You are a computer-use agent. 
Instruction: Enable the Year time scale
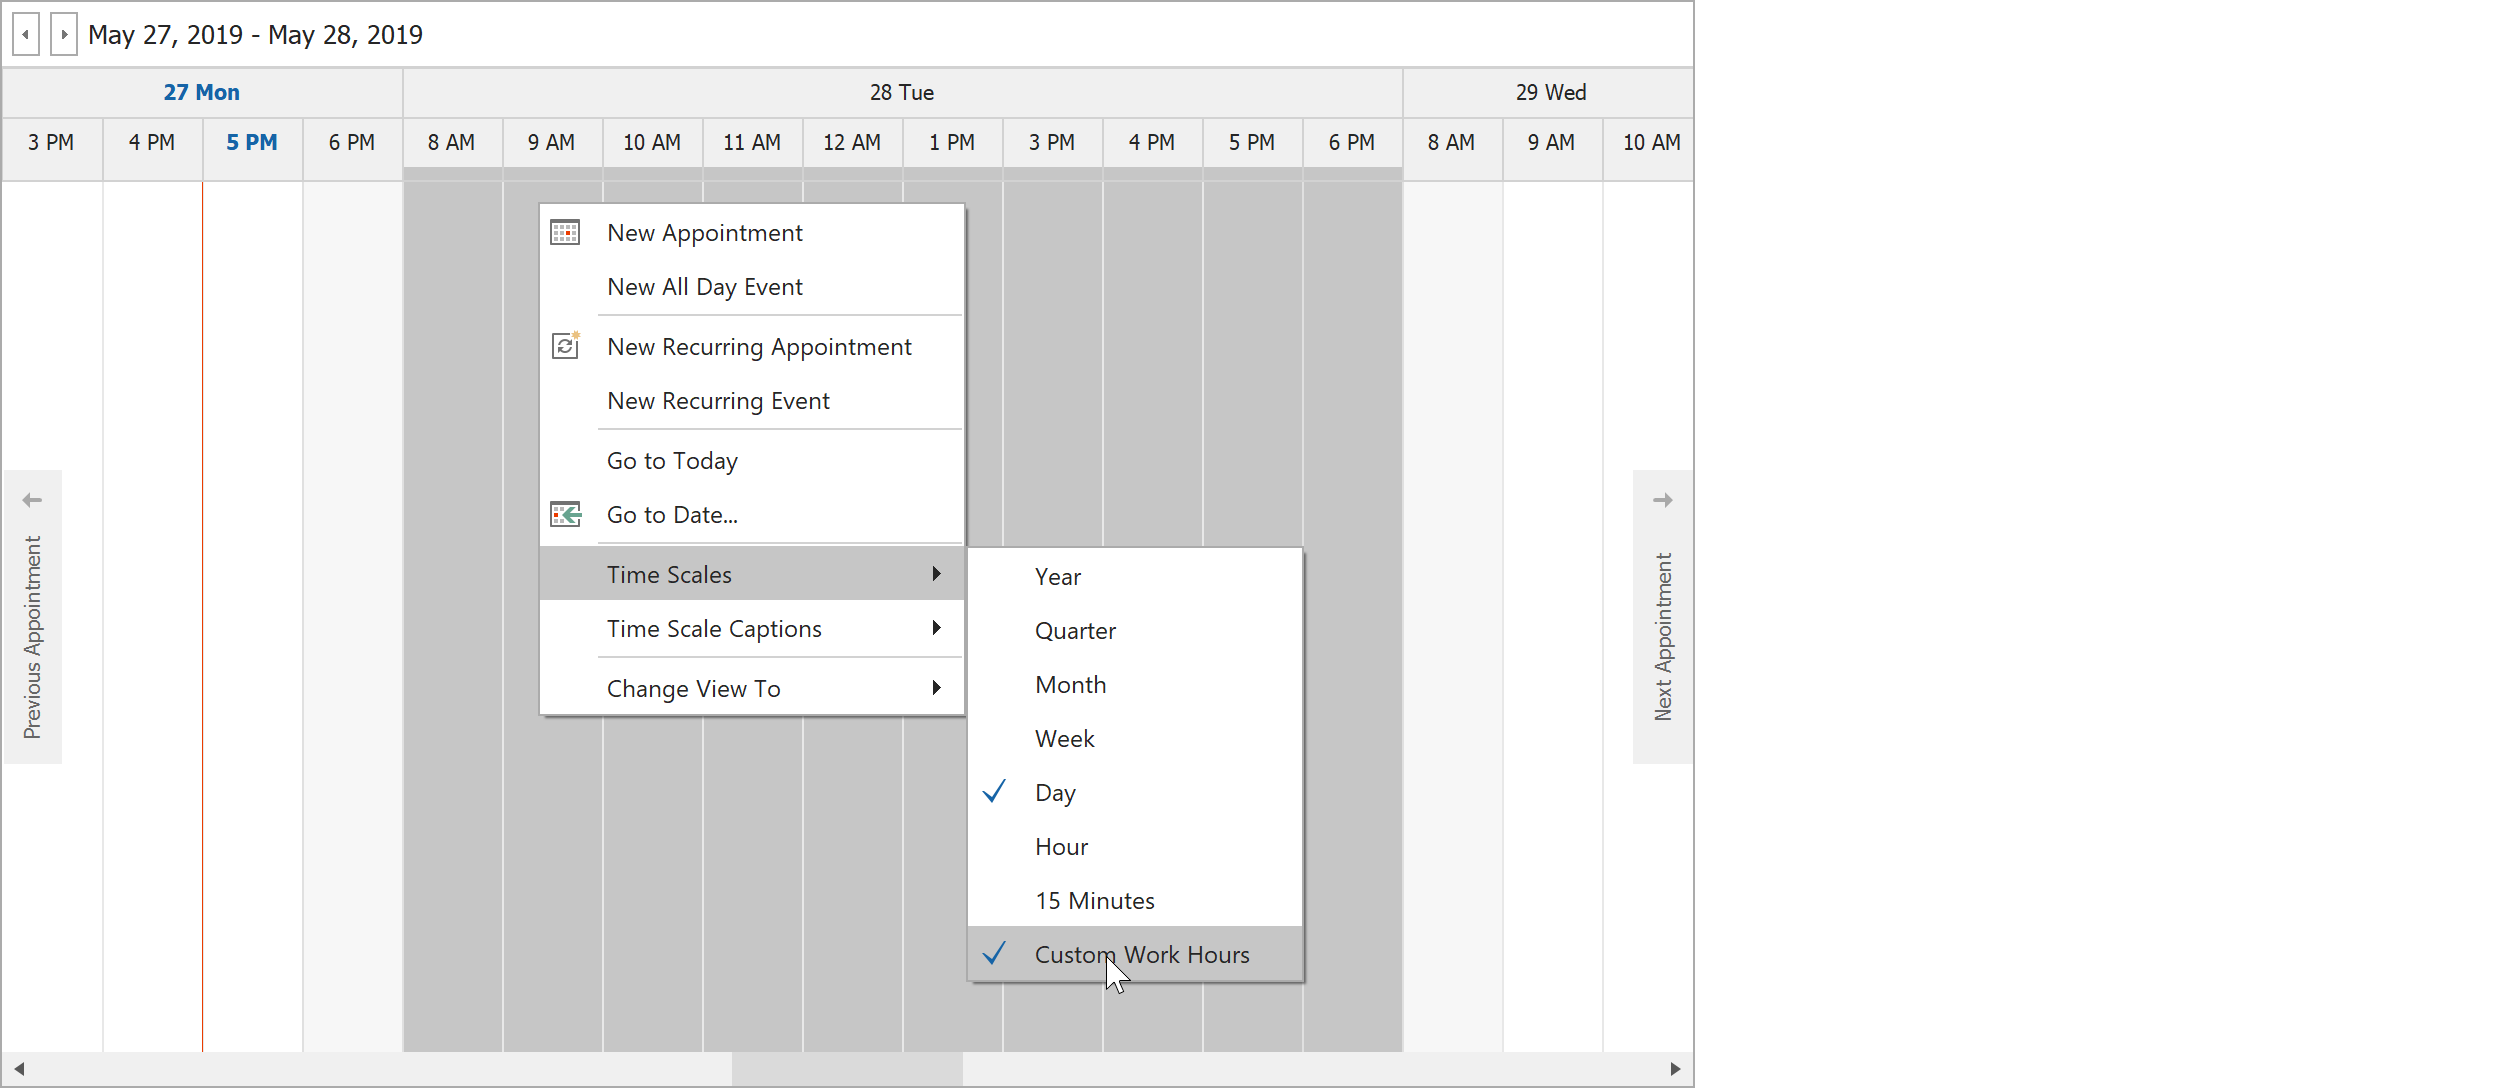[x=1135, y=576]
